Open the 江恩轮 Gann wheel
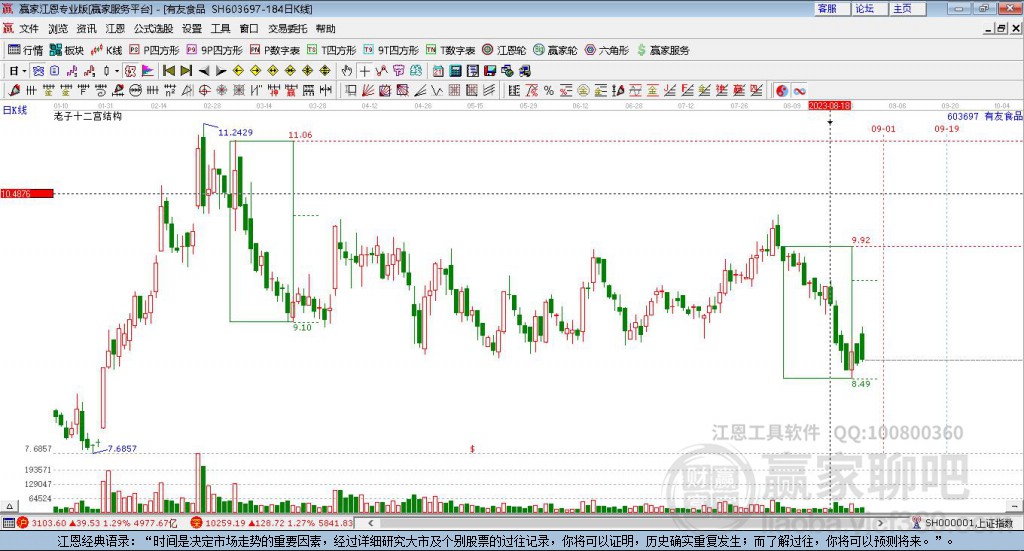 coord(504,50)
